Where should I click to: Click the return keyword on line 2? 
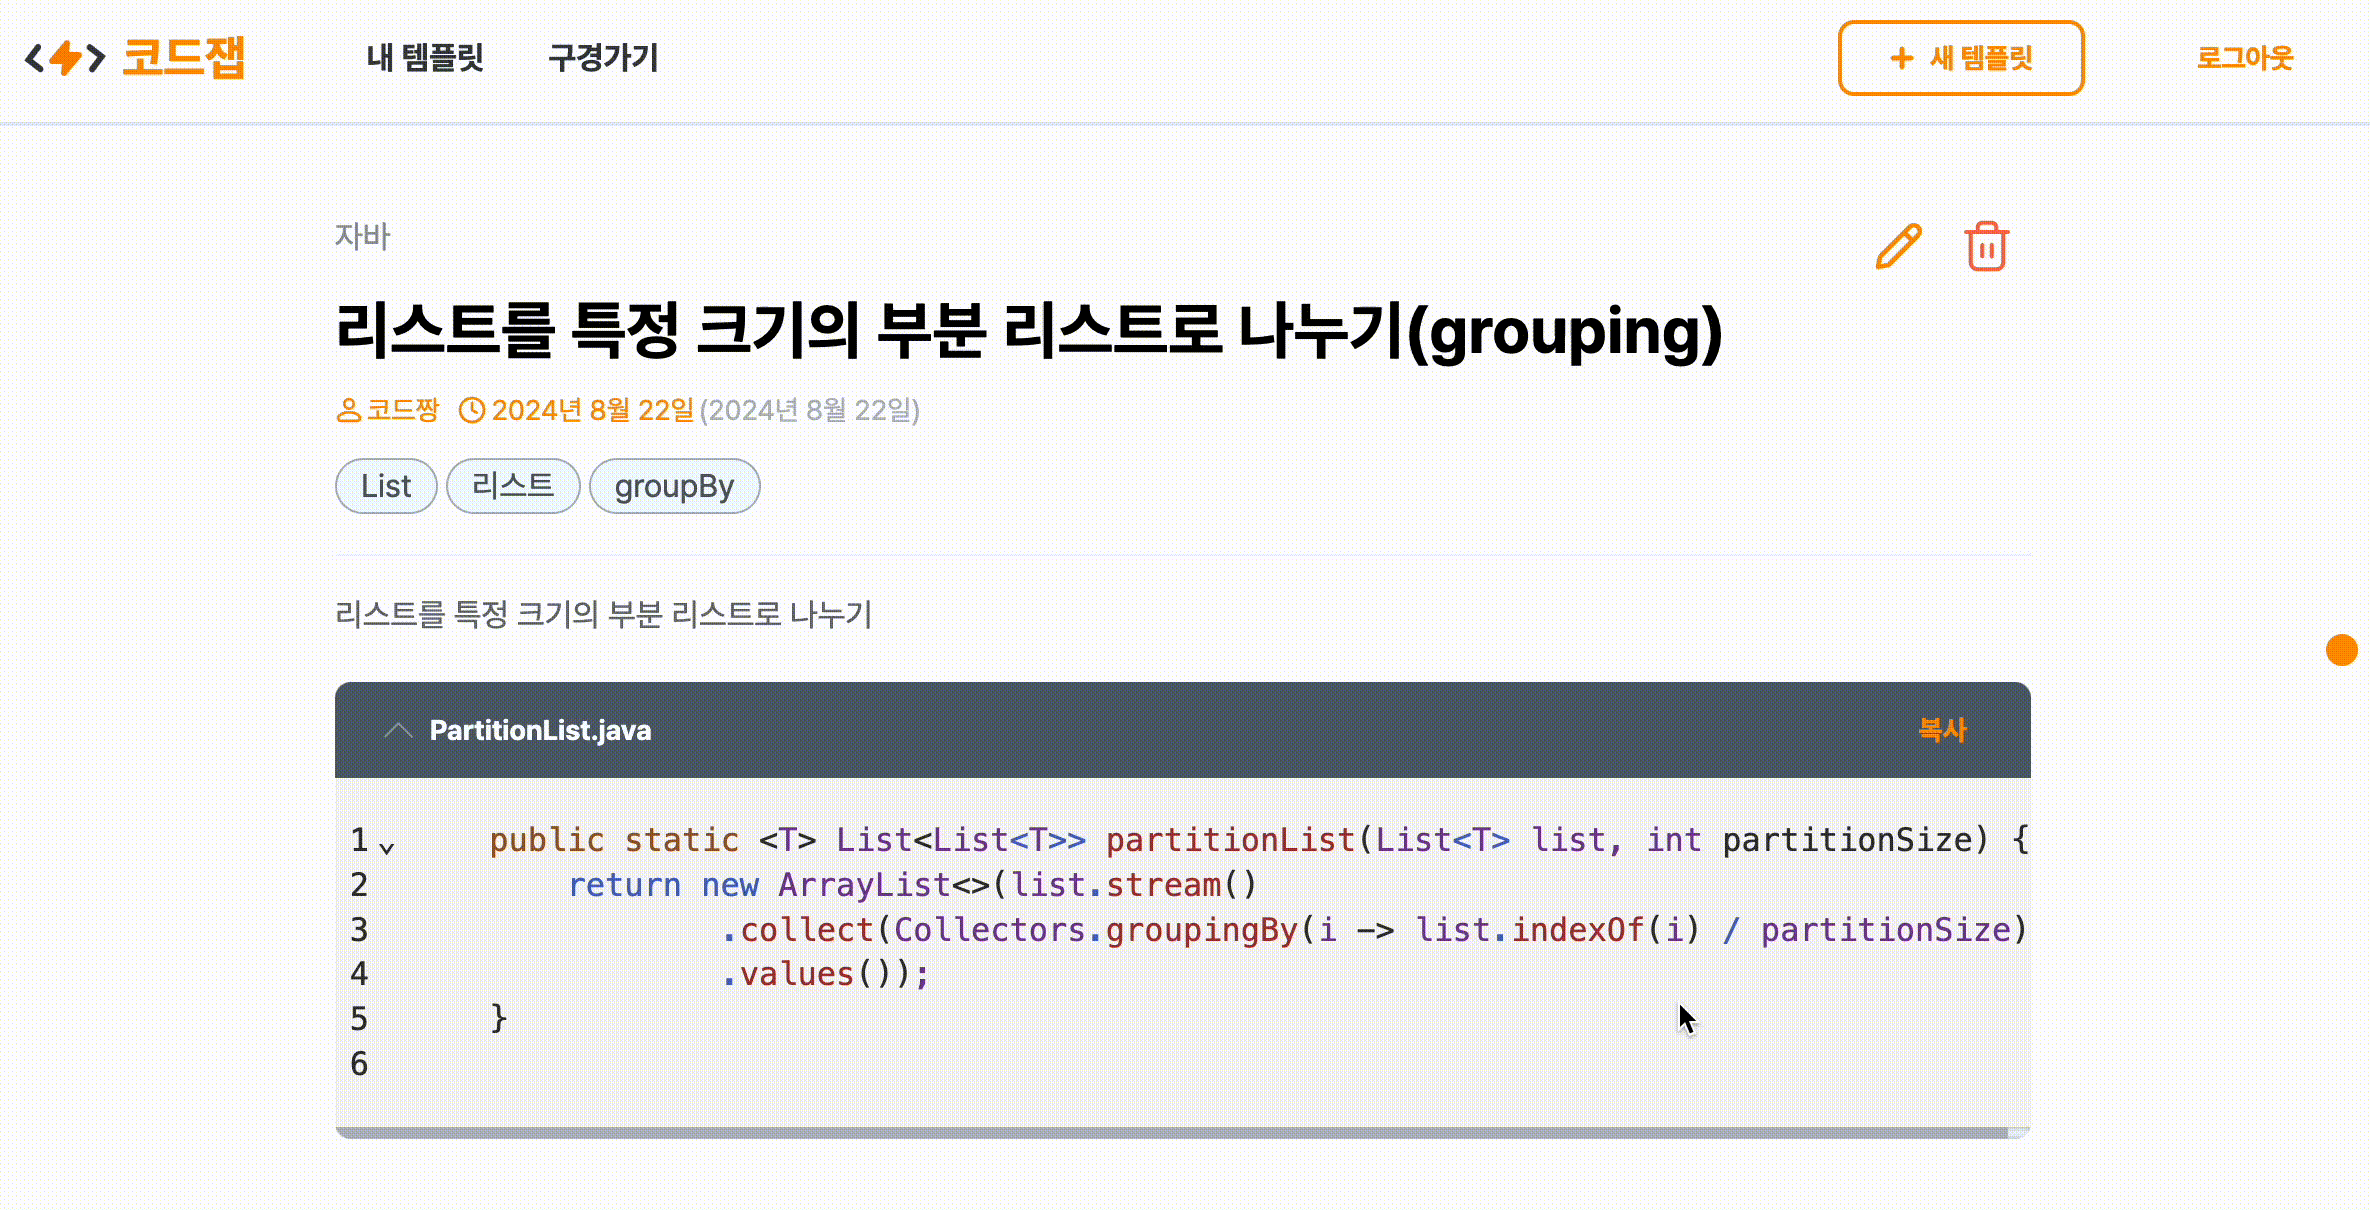[x=624, y=885]
